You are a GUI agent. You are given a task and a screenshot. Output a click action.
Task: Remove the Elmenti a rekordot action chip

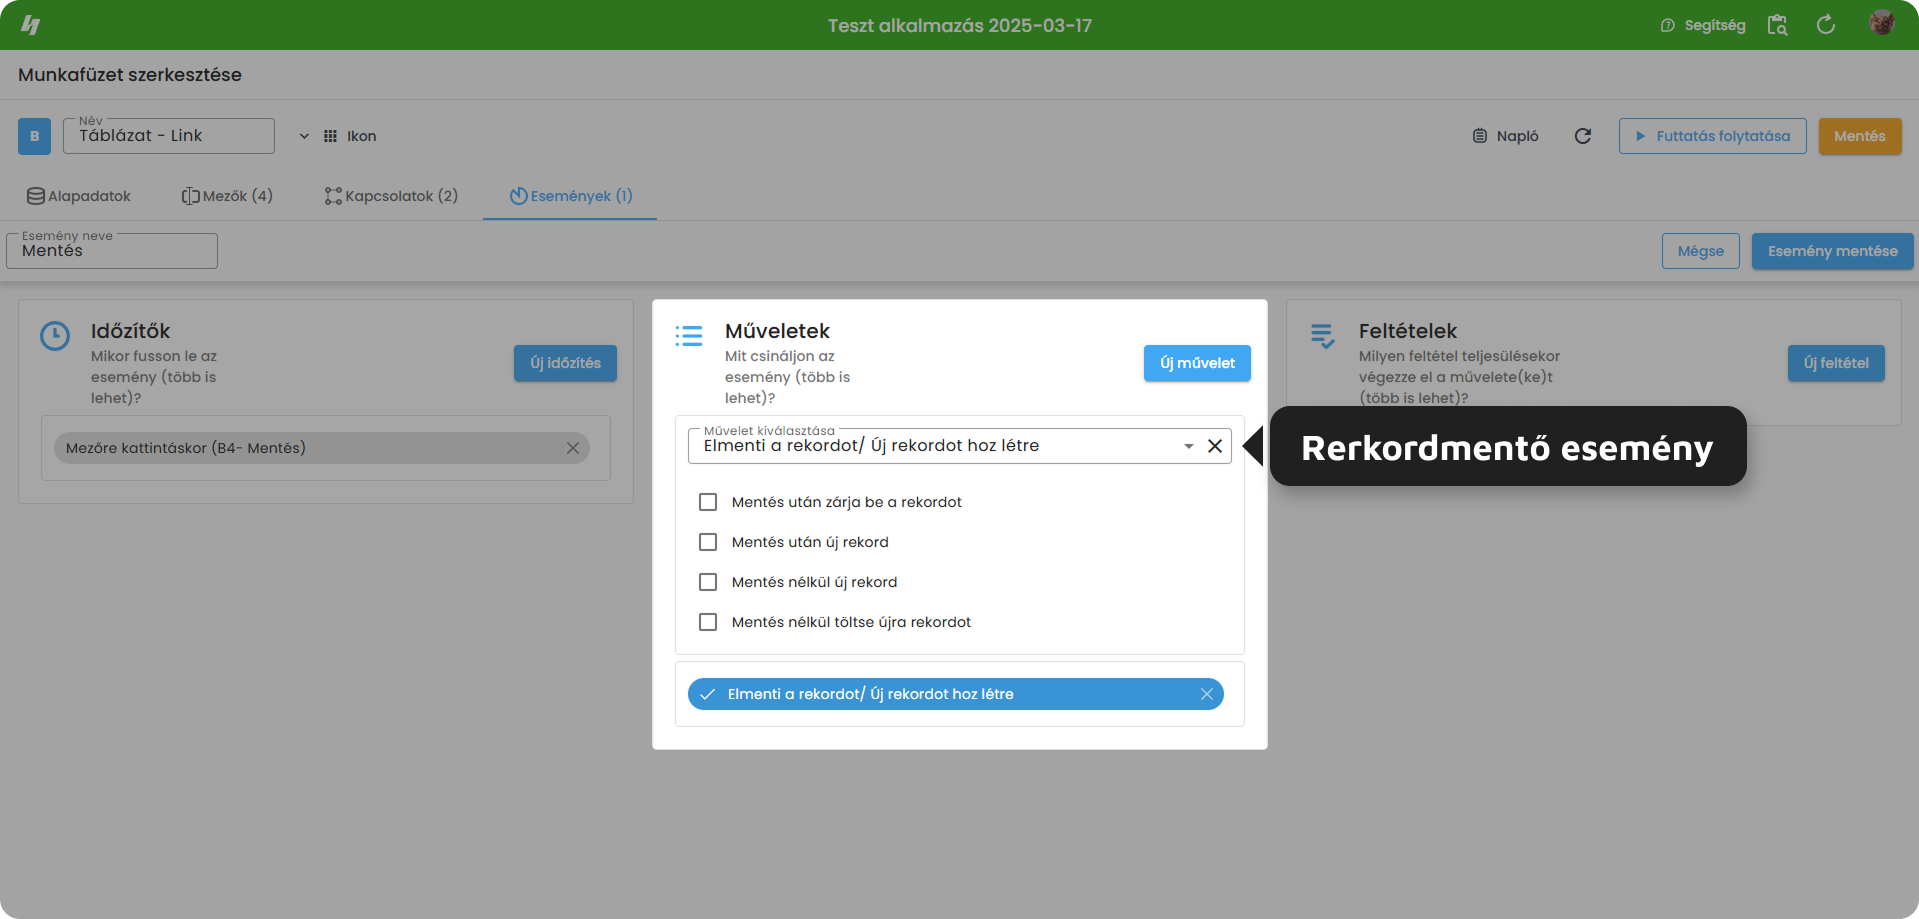(1207, 694)
